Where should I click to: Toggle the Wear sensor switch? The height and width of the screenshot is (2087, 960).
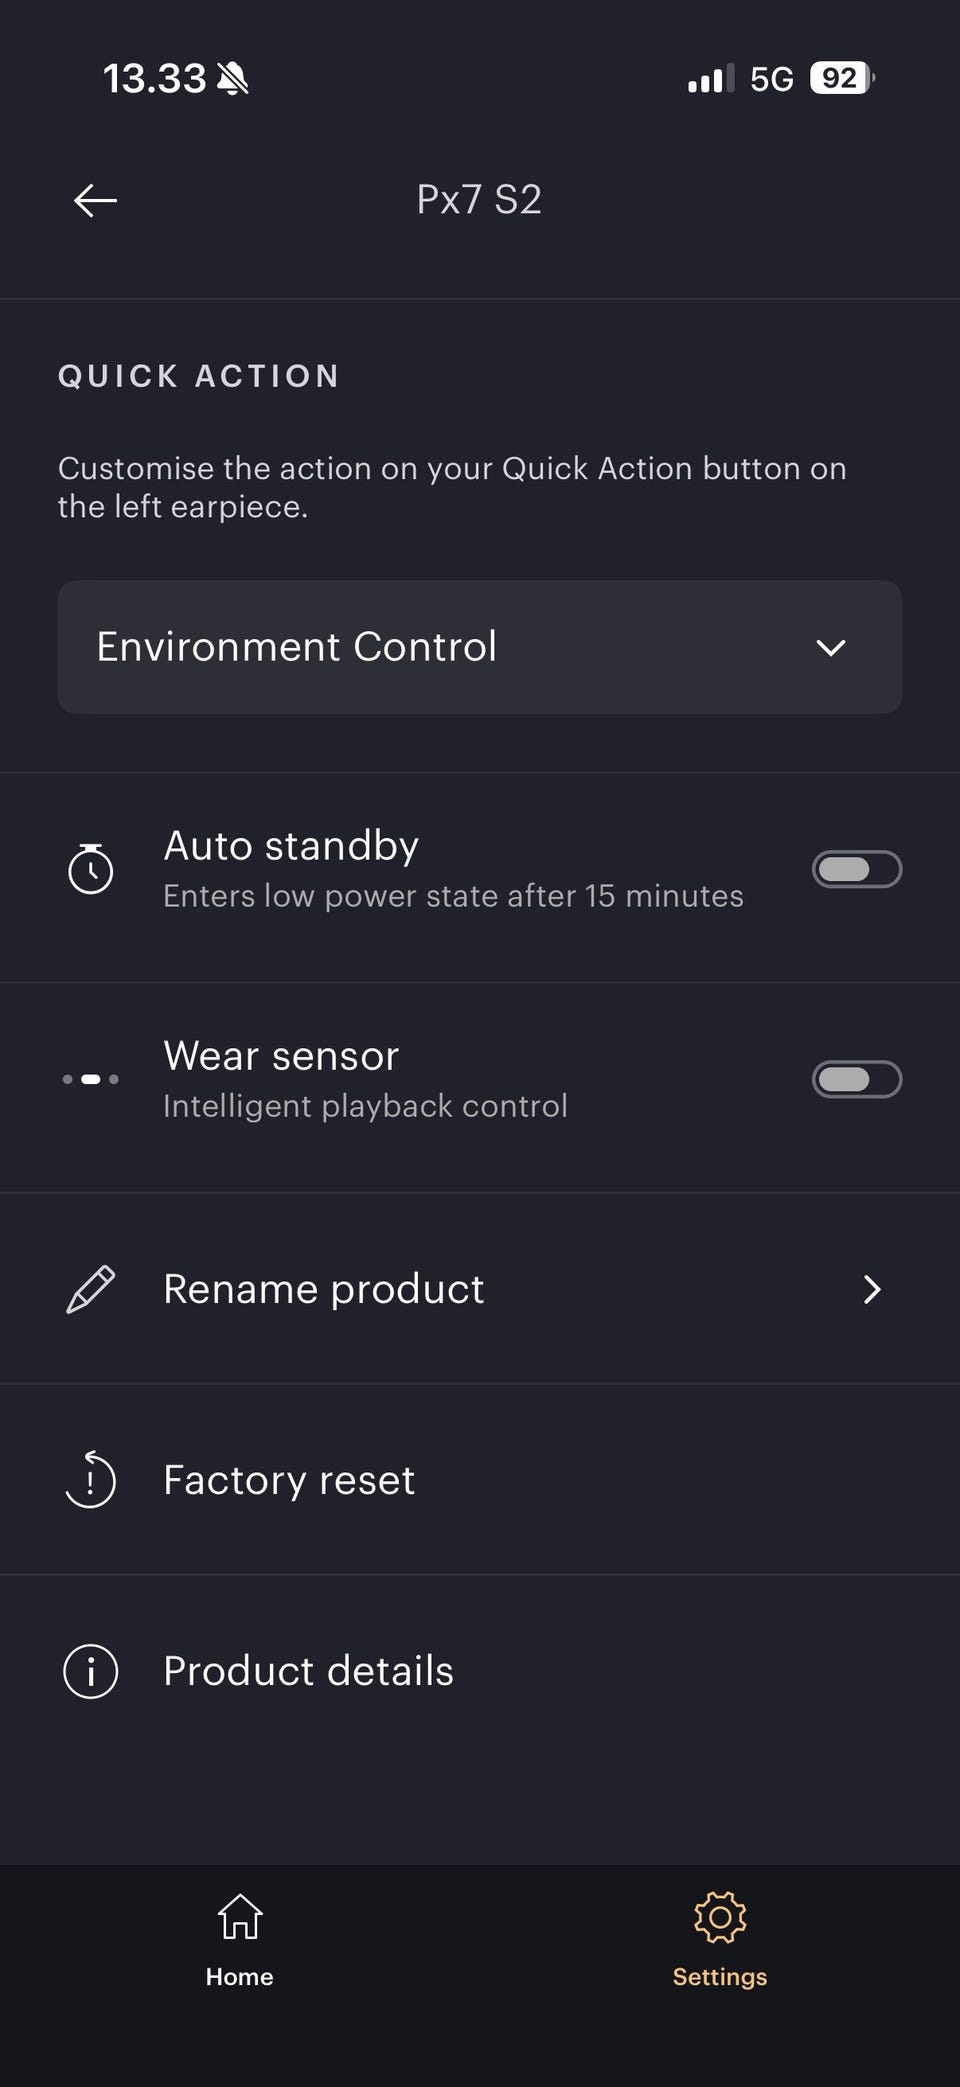[x=857, y=1079]
